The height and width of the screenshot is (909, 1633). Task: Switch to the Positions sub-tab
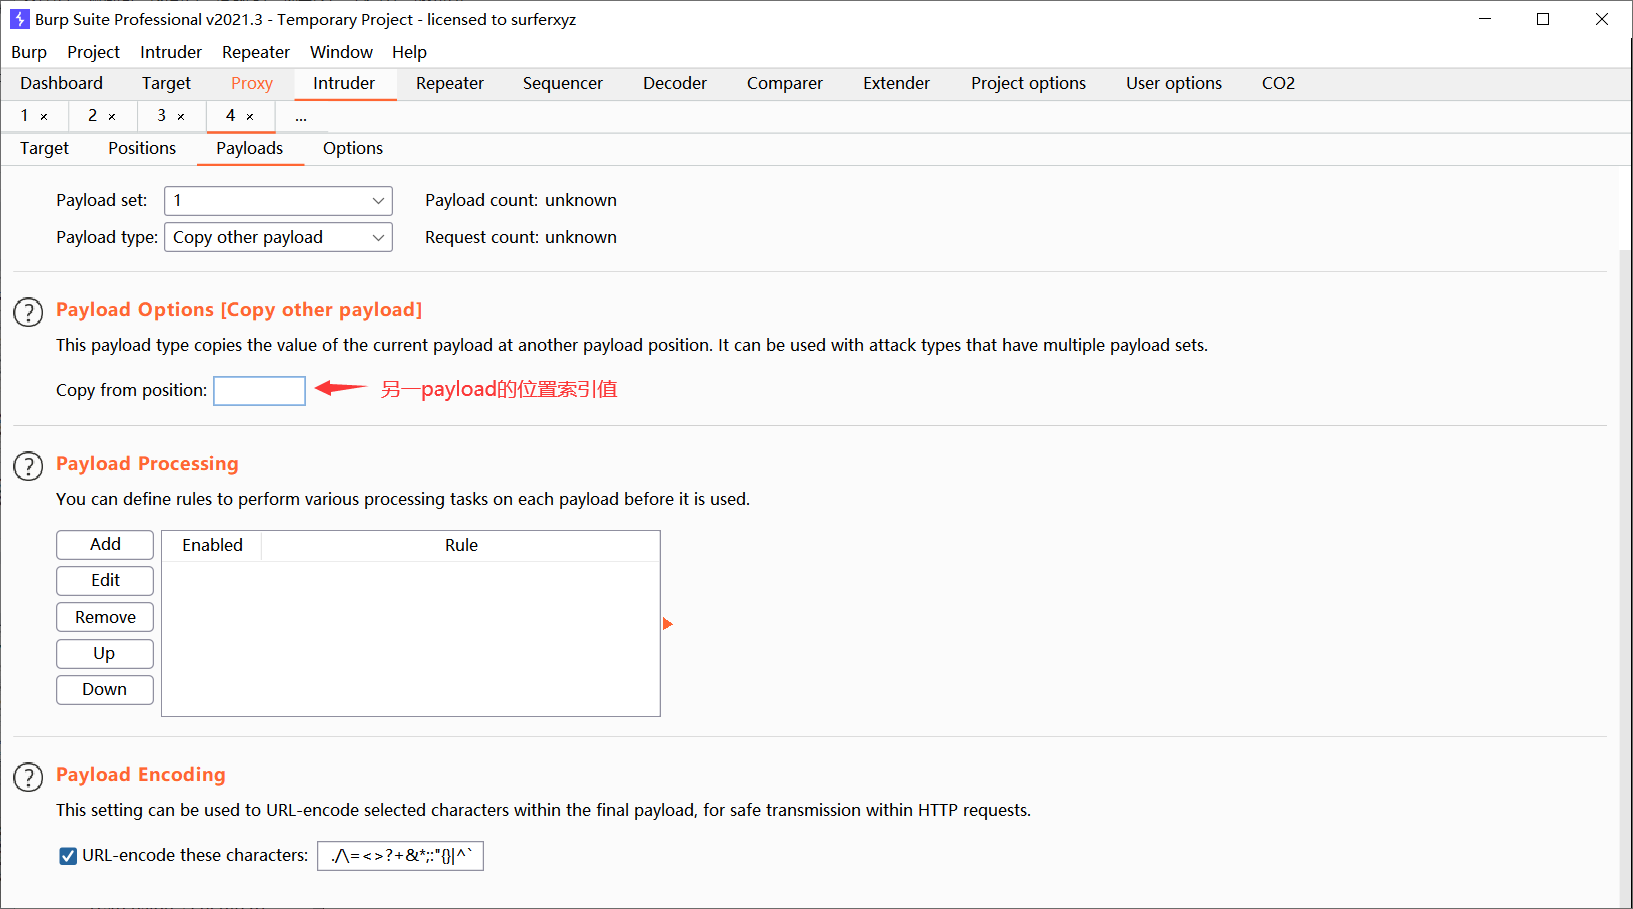142,149
